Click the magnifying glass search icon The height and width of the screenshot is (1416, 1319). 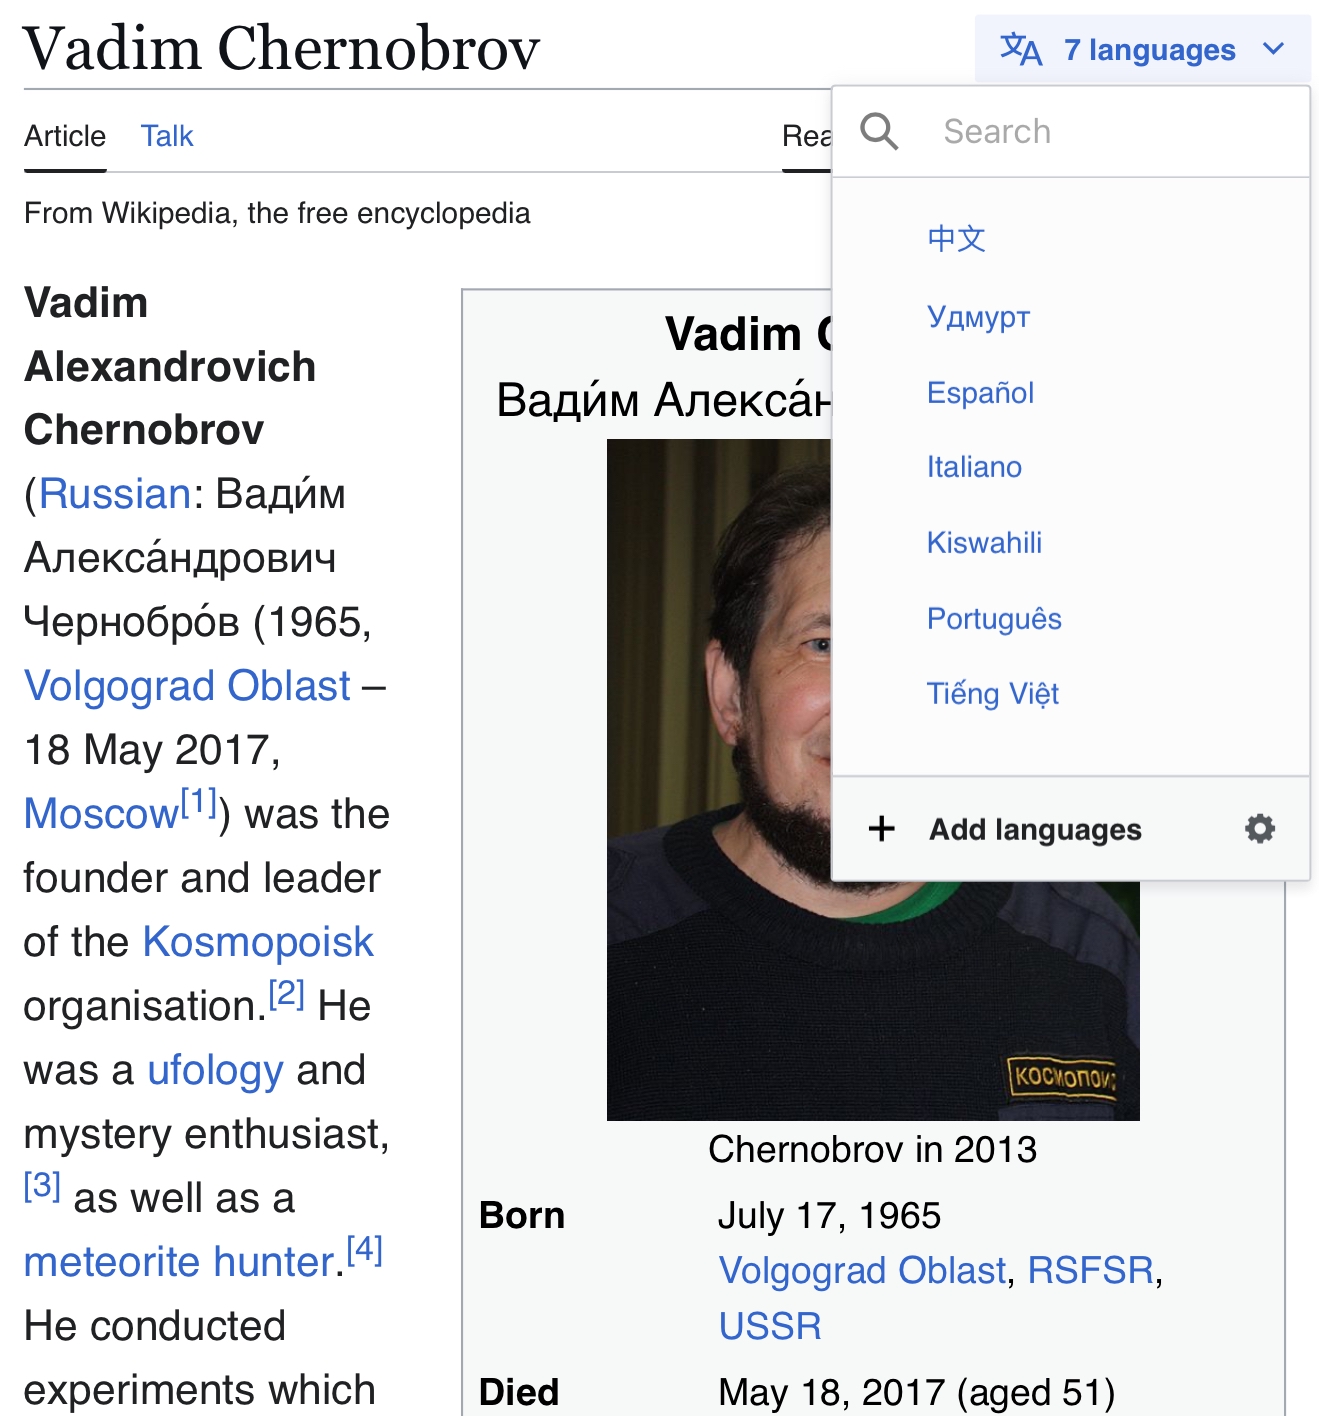(x=879, y=131)
